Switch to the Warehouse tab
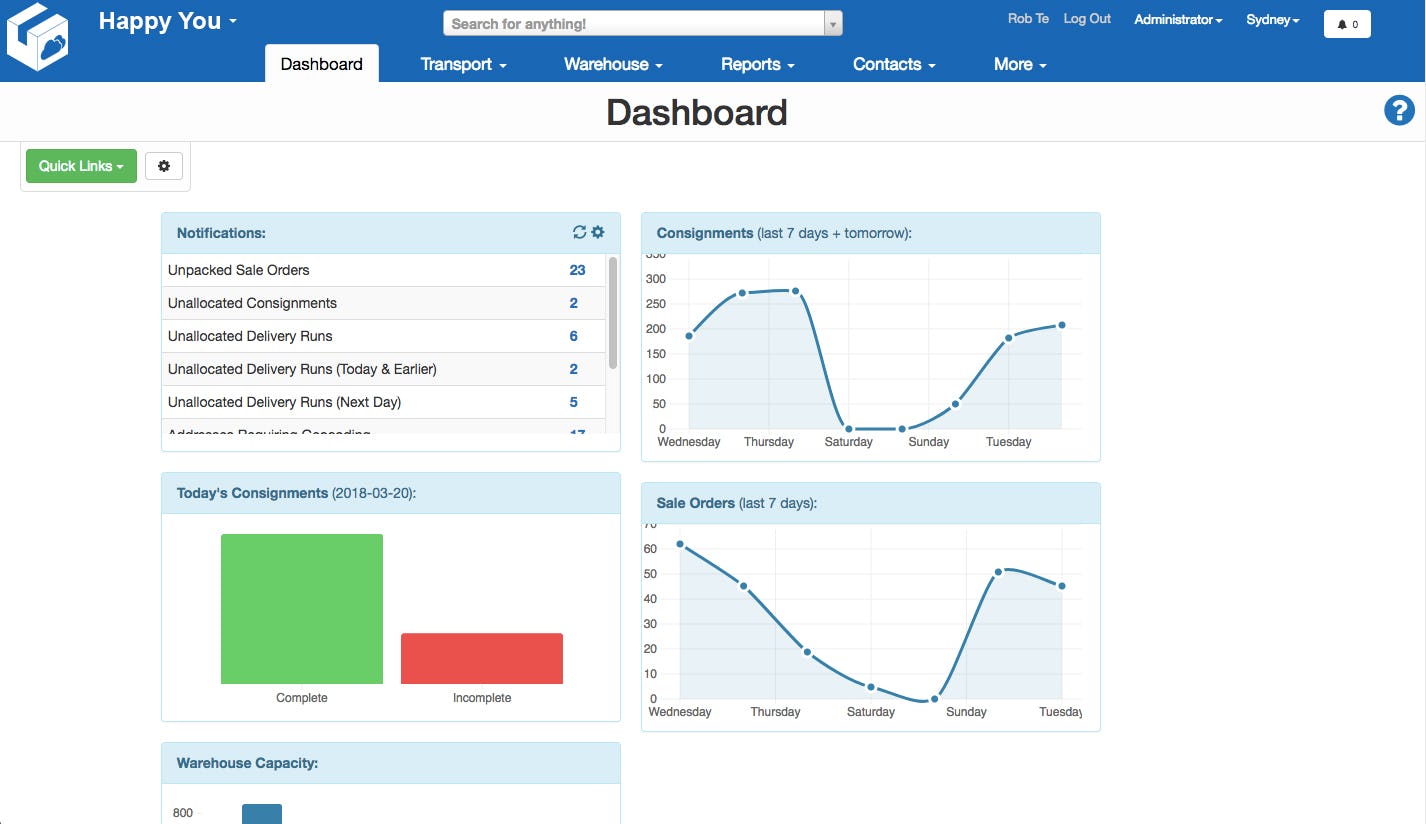 click(x=611, y=64)
